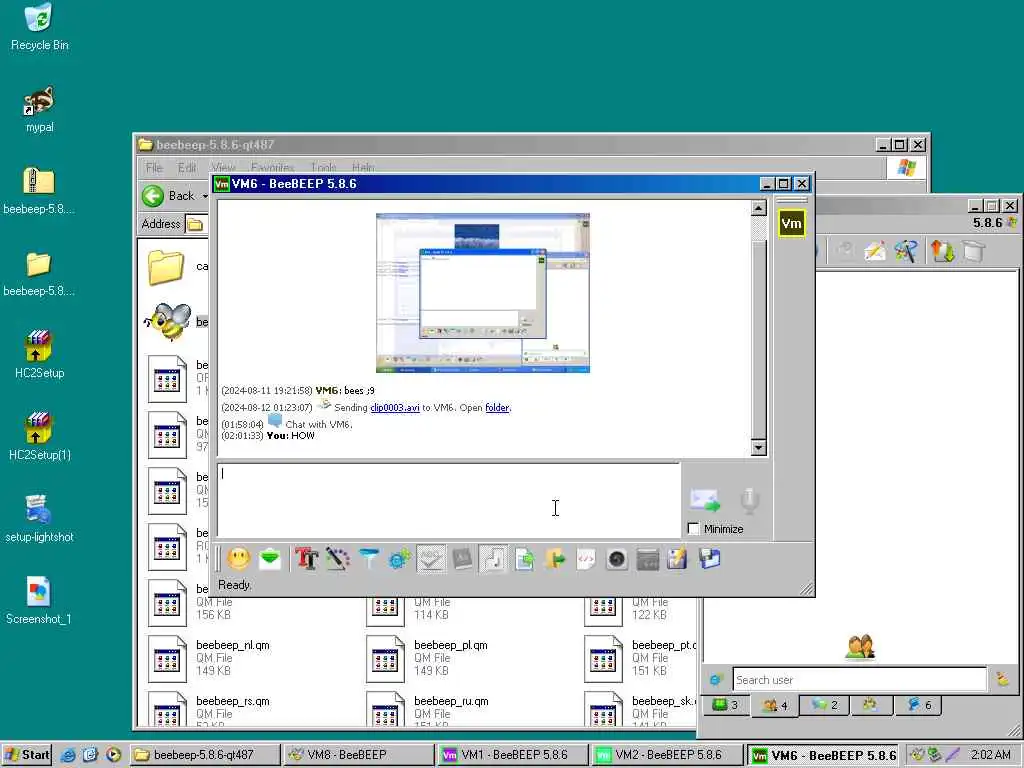Click the file transfer arrows icon in BeeBEEP toolbar
Screen dimensions: 1024x768
[942, 251]
